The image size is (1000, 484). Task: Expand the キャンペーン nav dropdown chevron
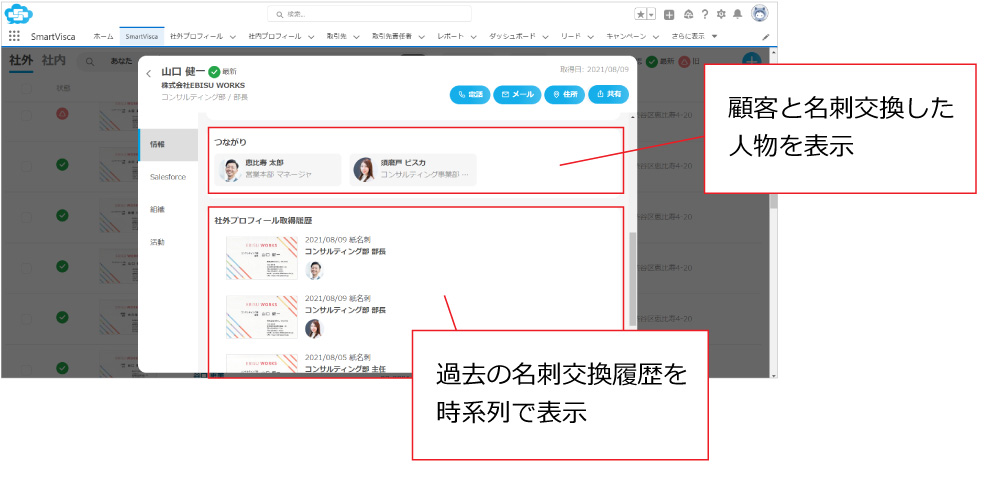tap(656, 37)
